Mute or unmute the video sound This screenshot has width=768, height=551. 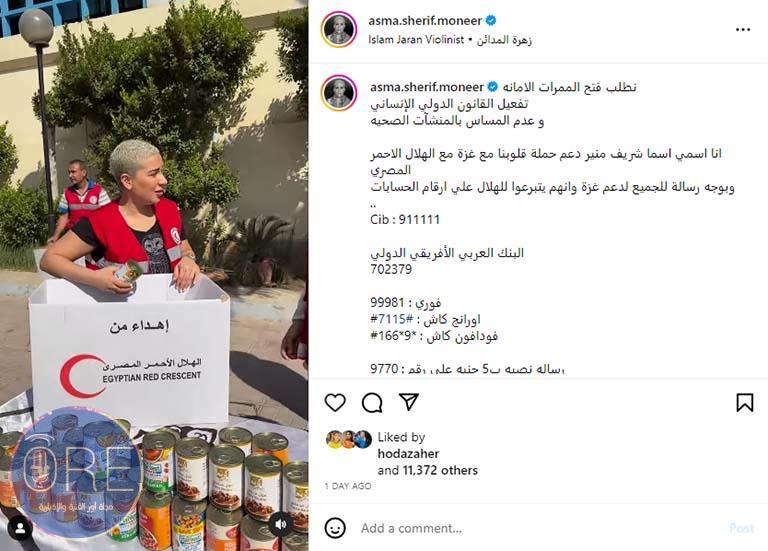(281, 524)
